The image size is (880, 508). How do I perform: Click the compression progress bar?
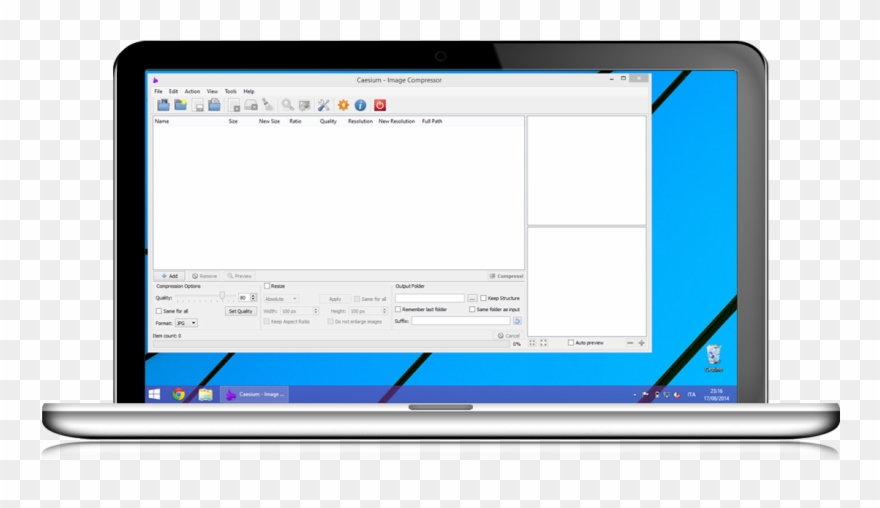pos(331,344)
